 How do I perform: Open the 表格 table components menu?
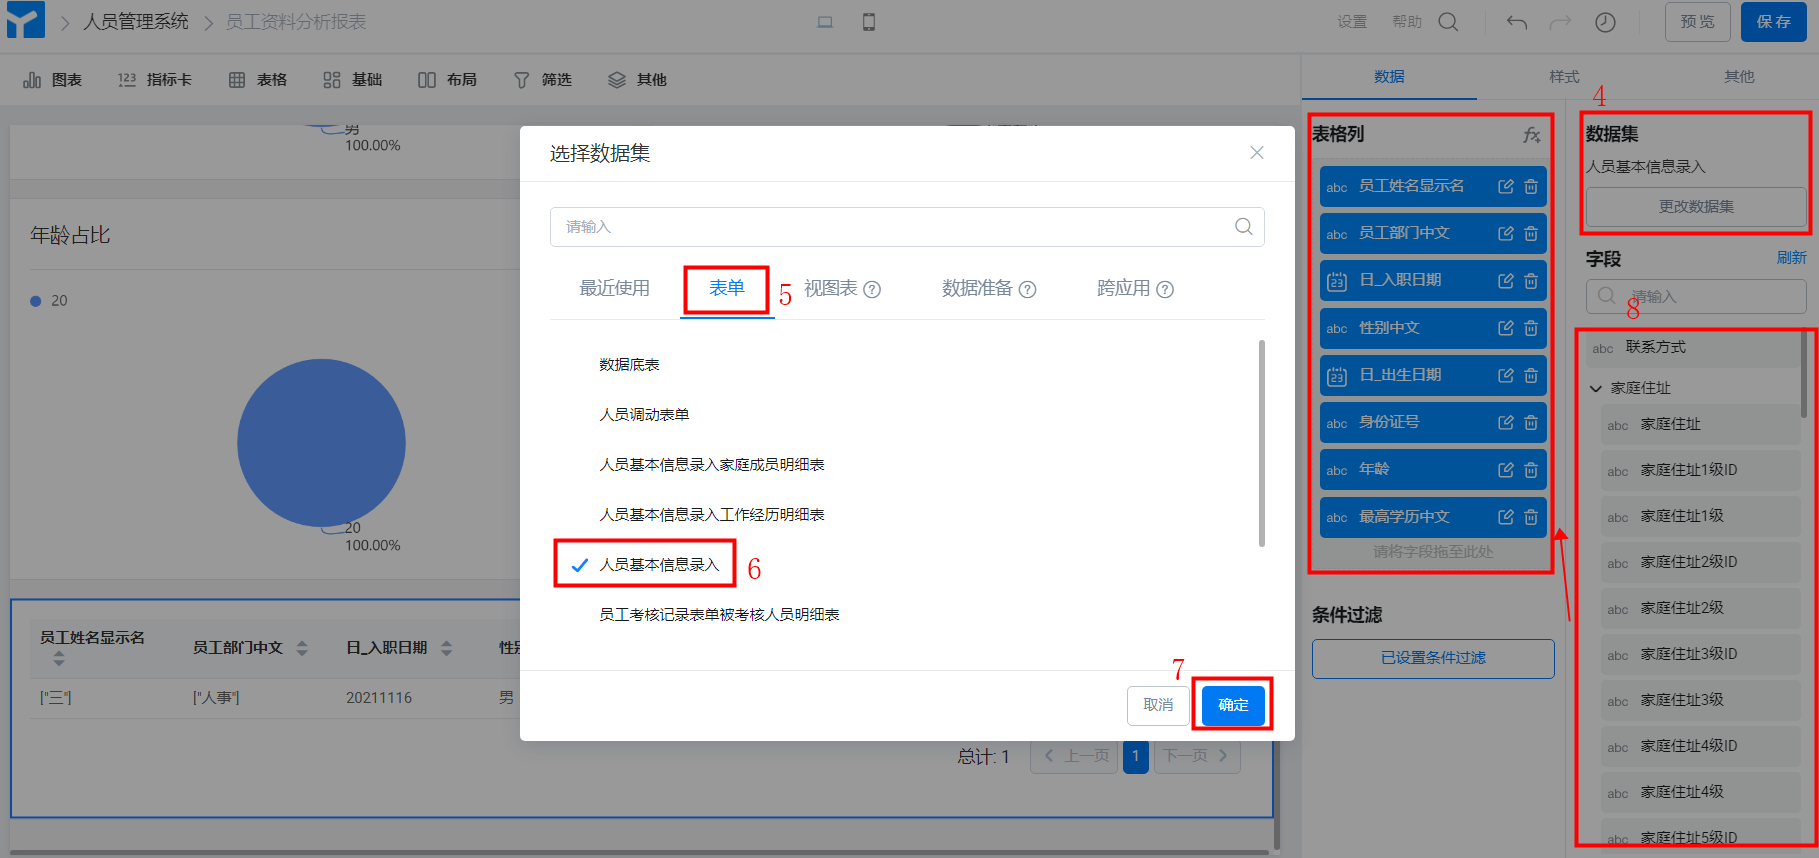(x=258, y=80)
